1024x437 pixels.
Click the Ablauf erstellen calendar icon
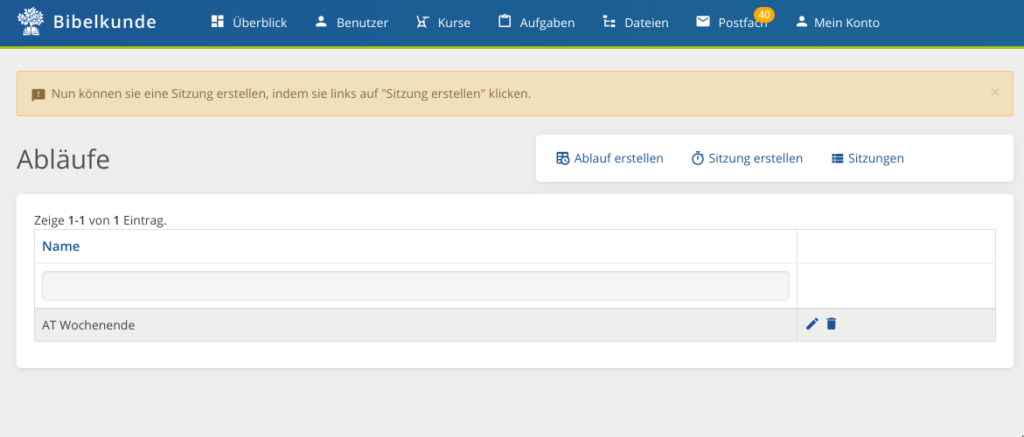[x=562, y=158]
